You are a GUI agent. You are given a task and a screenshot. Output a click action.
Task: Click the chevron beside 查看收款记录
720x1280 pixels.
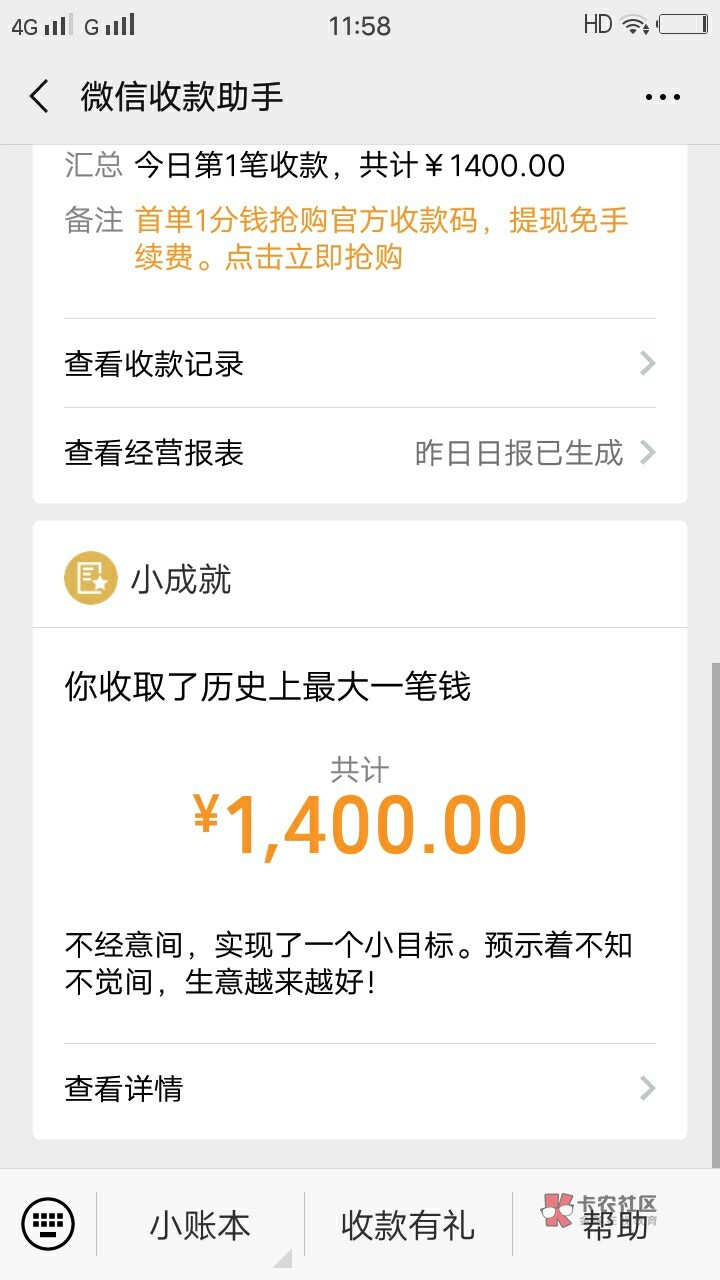click(x=647, y=363)
